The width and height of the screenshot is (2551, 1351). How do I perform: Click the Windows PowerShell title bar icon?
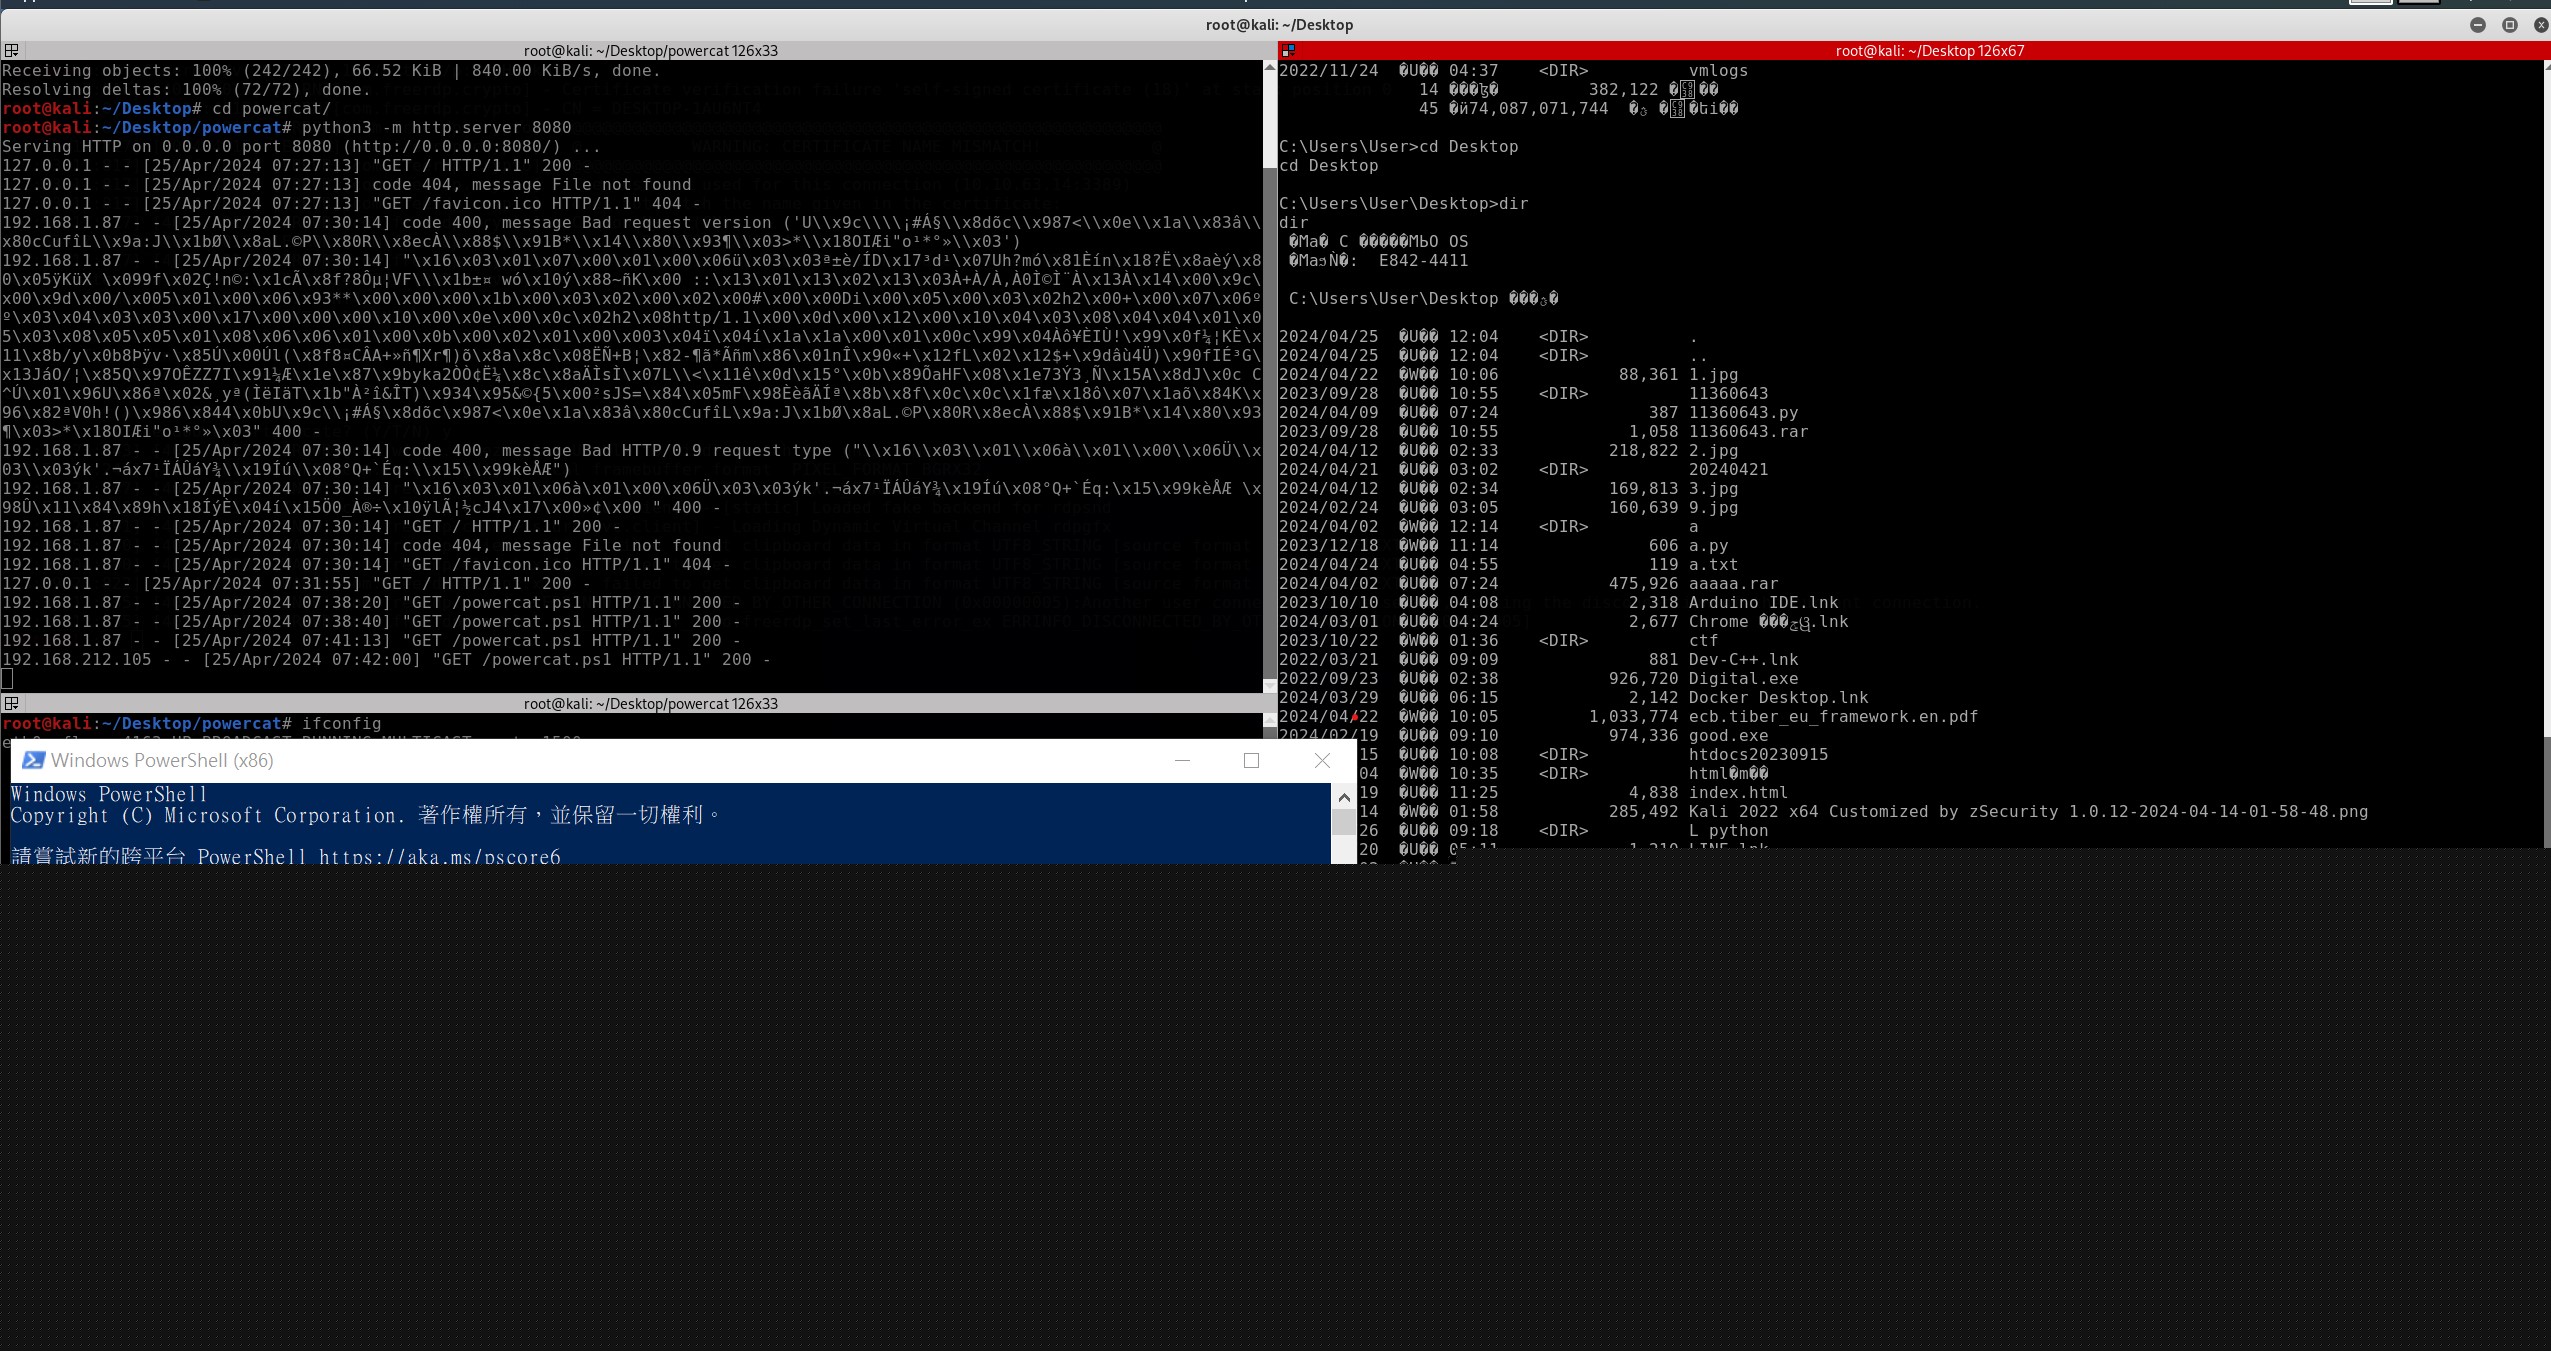coord(33,760)
